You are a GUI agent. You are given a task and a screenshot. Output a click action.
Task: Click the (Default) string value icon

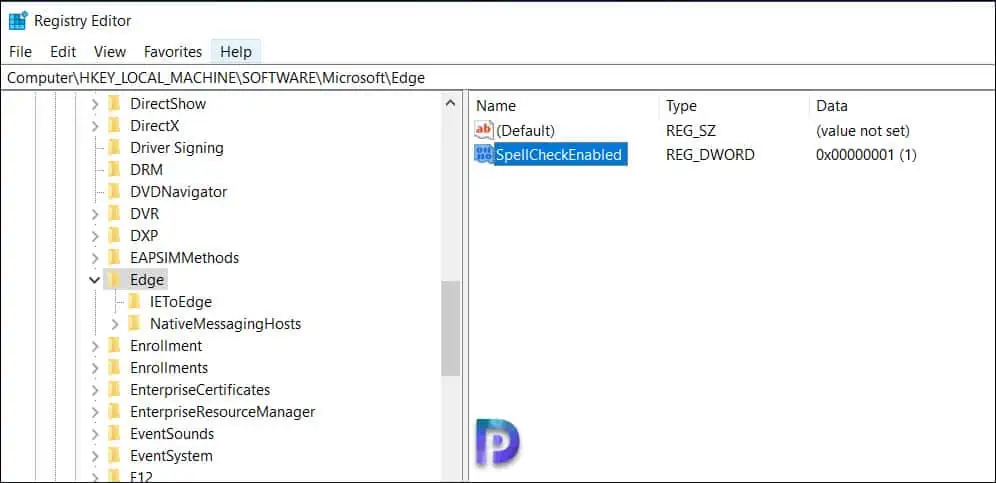[x=484, y=131]
